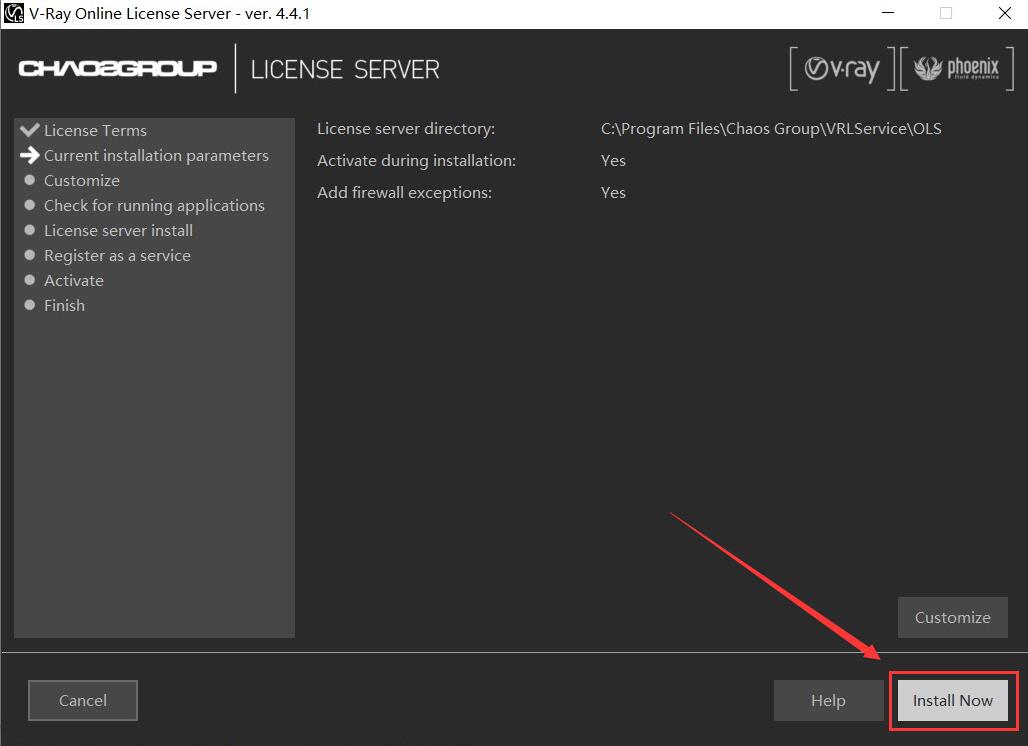This screenshot has height=746, width=1028.
Task: Click the Chaos Group logo
Action: tap(117, 69)
